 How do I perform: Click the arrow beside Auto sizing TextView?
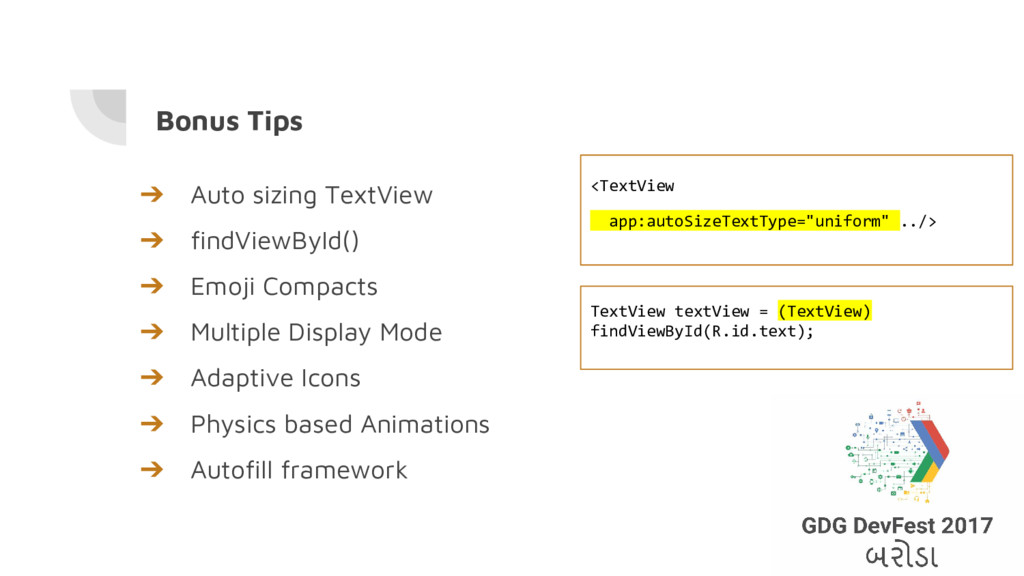(152, 194)
